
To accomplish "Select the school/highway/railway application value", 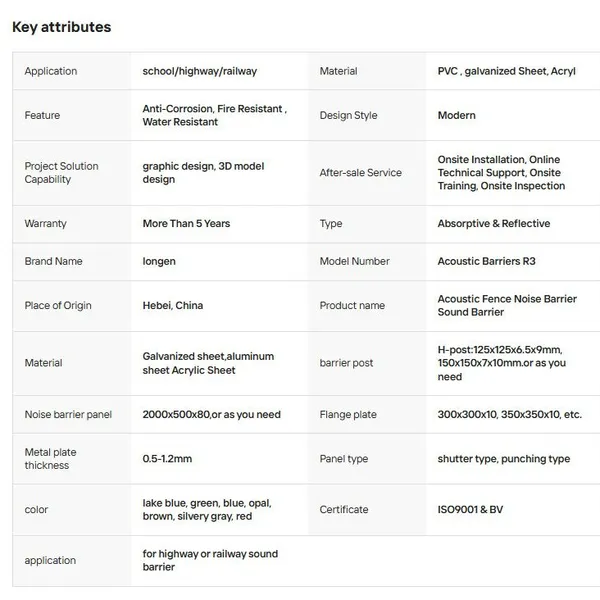I will [x=200, y=71].
